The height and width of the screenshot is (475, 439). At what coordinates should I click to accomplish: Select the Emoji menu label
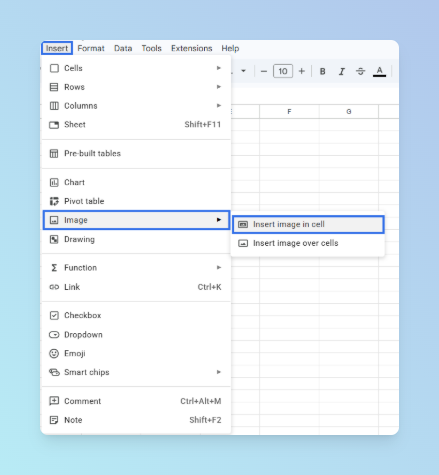pyautogui.click(x=75, y=354)
